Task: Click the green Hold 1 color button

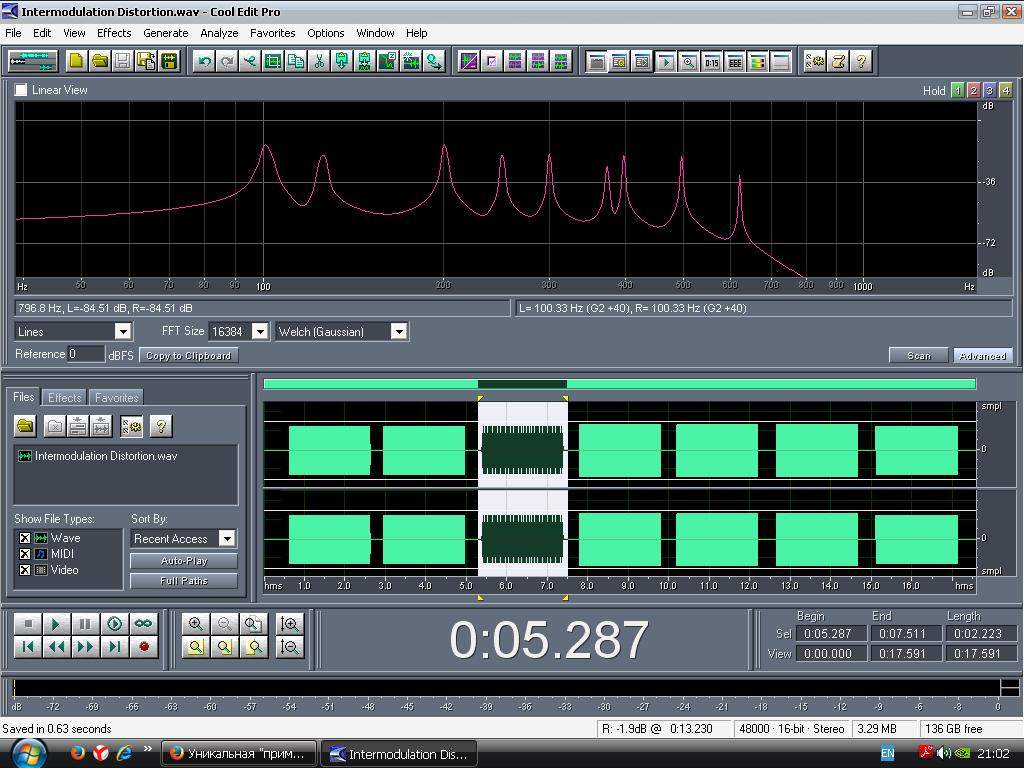Action: click(957, 90)
